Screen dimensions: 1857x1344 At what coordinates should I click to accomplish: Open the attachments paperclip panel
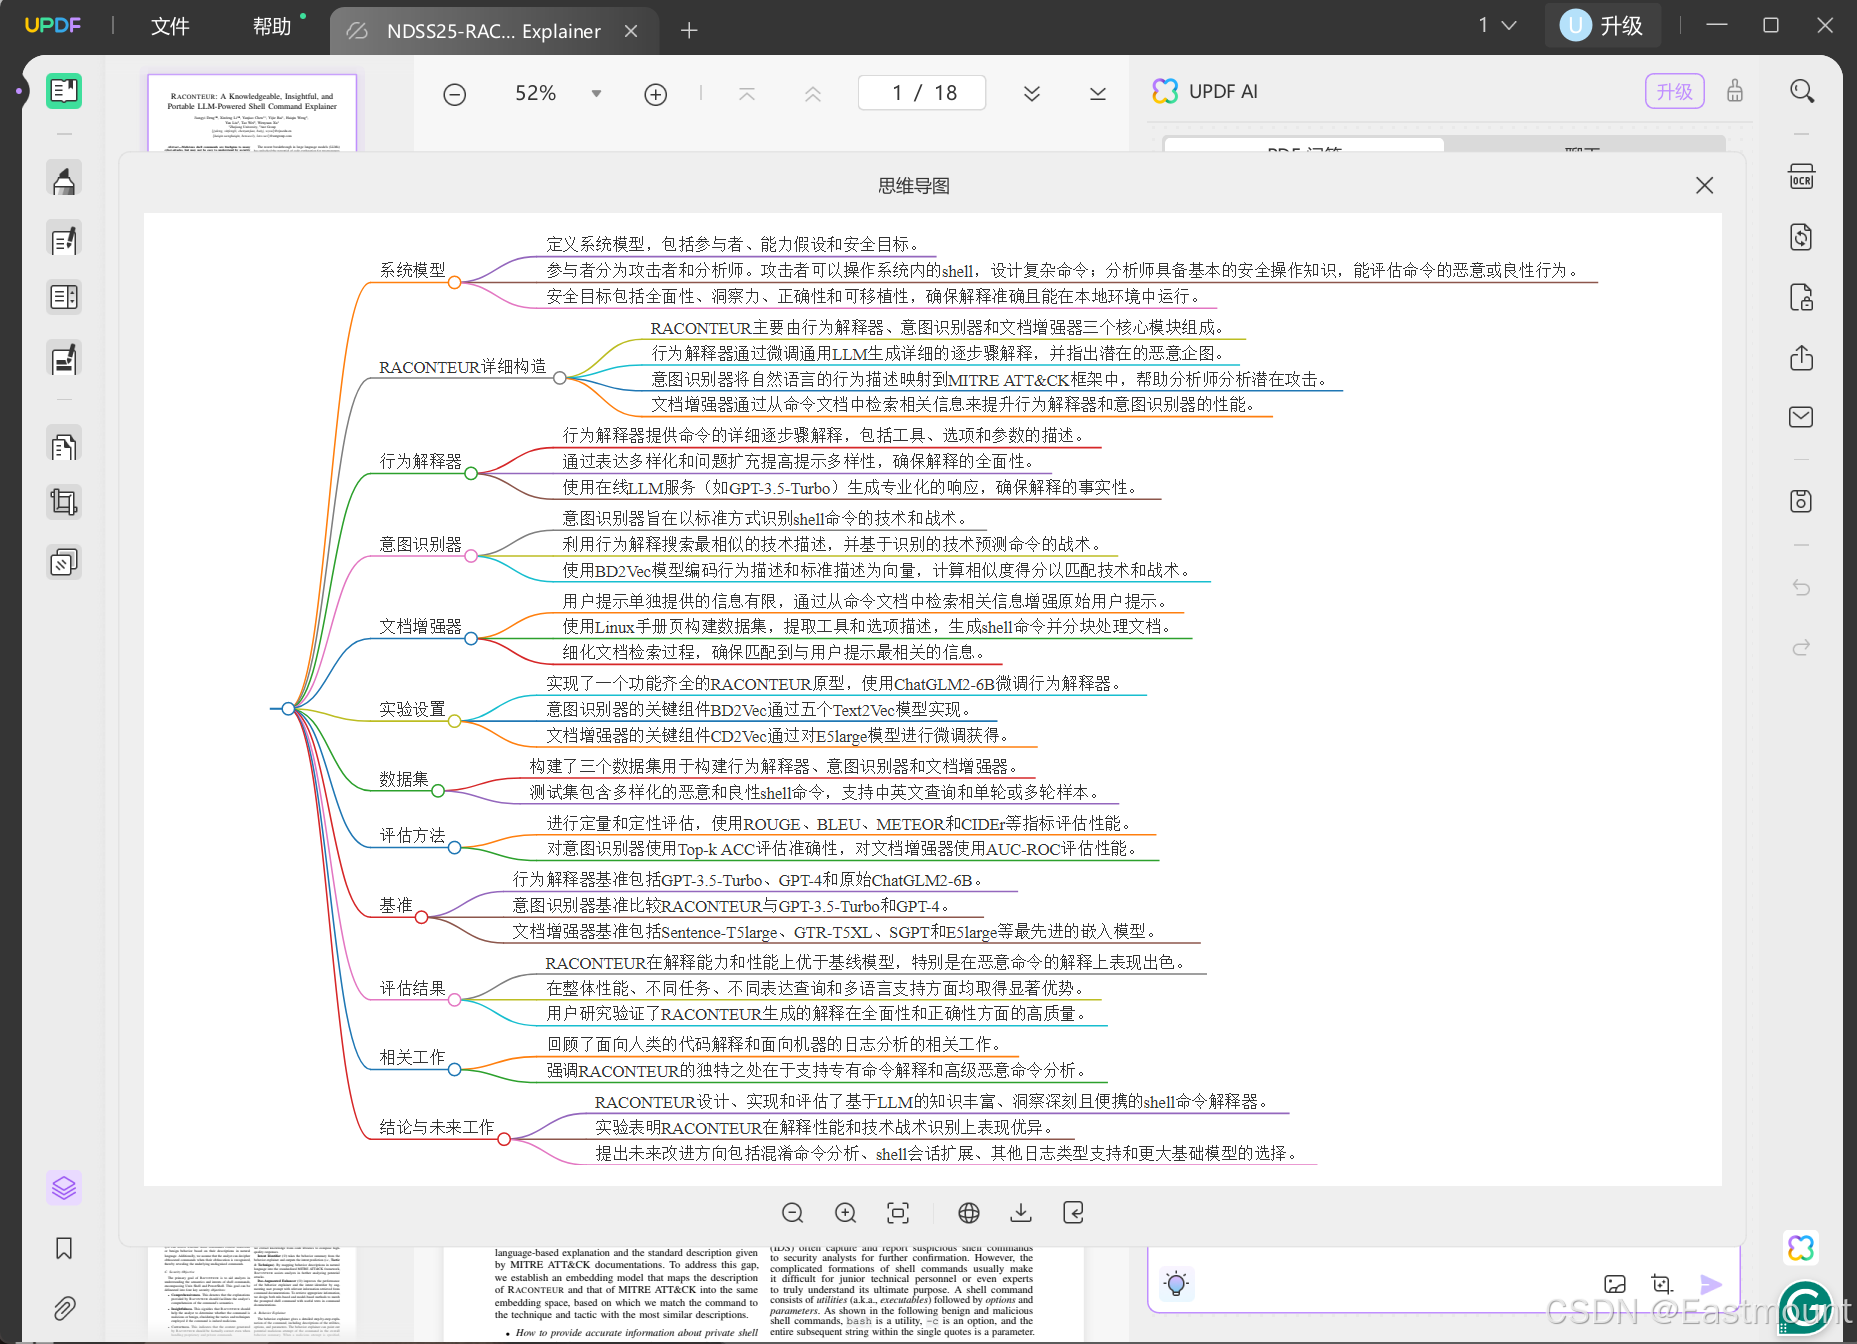(x=64, y=1308)
